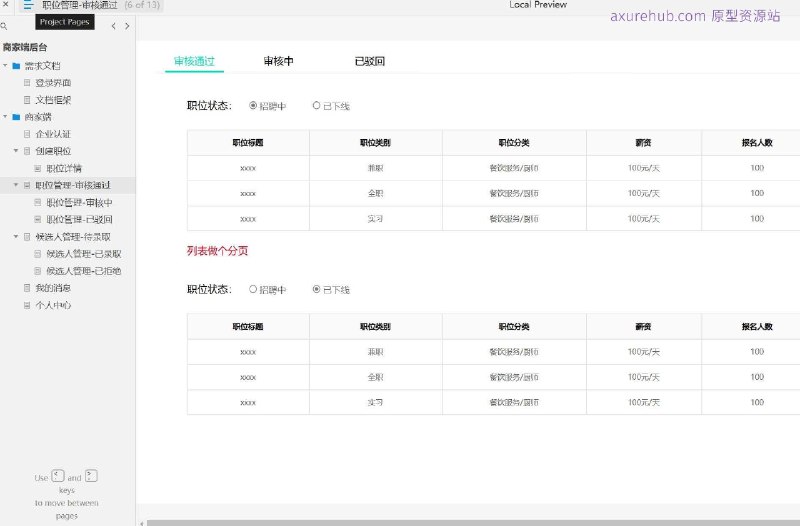Click the horizontal scrollbar at the bottom

pos(473,523)
